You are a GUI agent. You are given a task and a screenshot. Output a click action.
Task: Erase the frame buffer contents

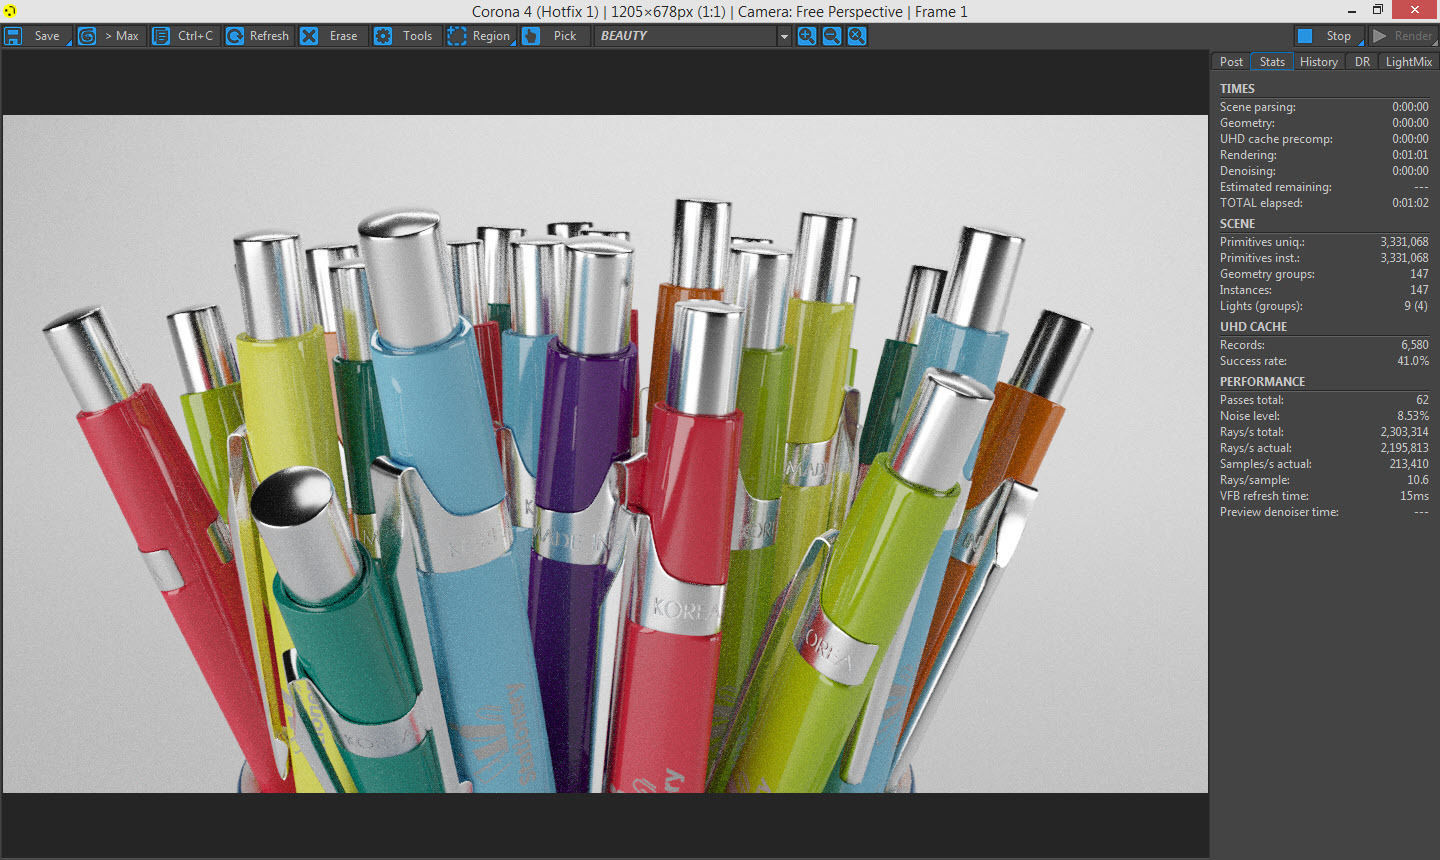(x=332, y=36)
